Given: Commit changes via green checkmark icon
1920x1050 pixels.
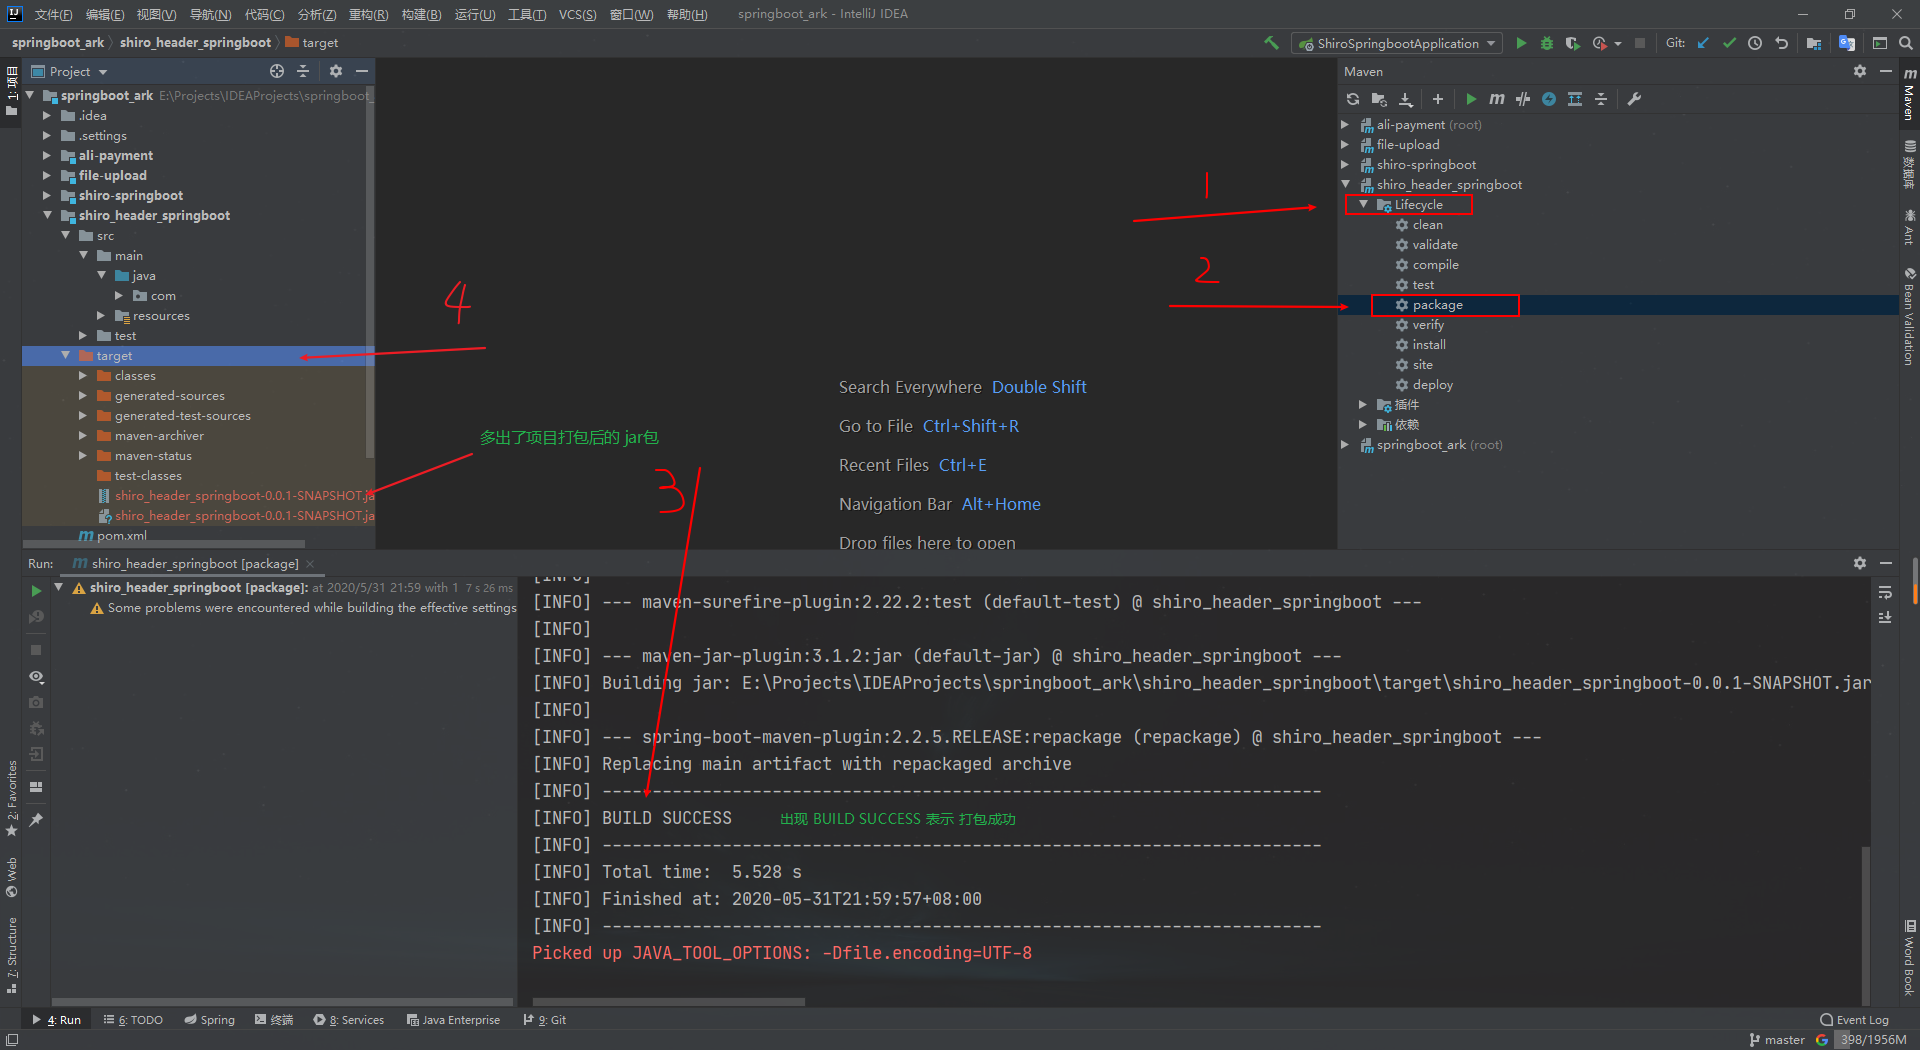Looking at the screenshot, I should [1729, 43].
